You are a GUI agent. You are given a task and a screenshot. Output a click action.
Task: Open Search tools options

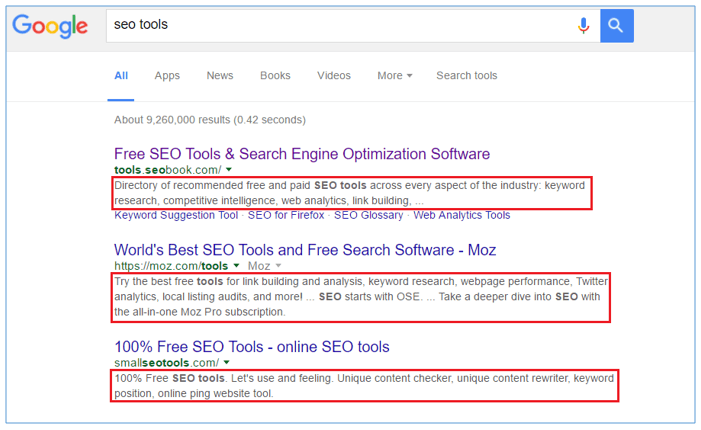pos(466,76)
